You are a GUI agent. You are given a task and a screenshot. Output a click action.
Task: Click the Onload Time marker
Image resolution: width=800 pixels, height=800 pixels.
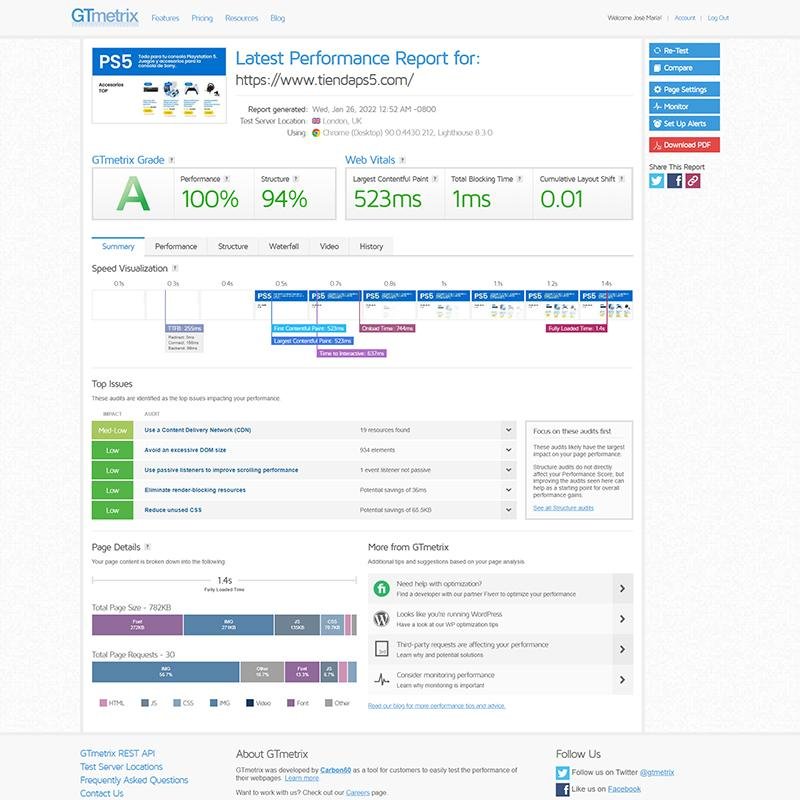click(387, 328)
